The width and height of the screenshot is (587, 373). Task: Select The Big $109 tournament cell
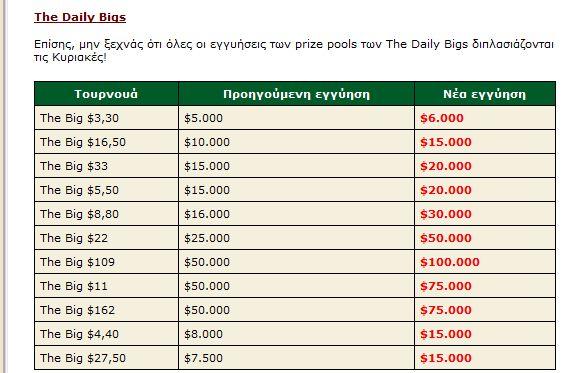click(106, 262)
